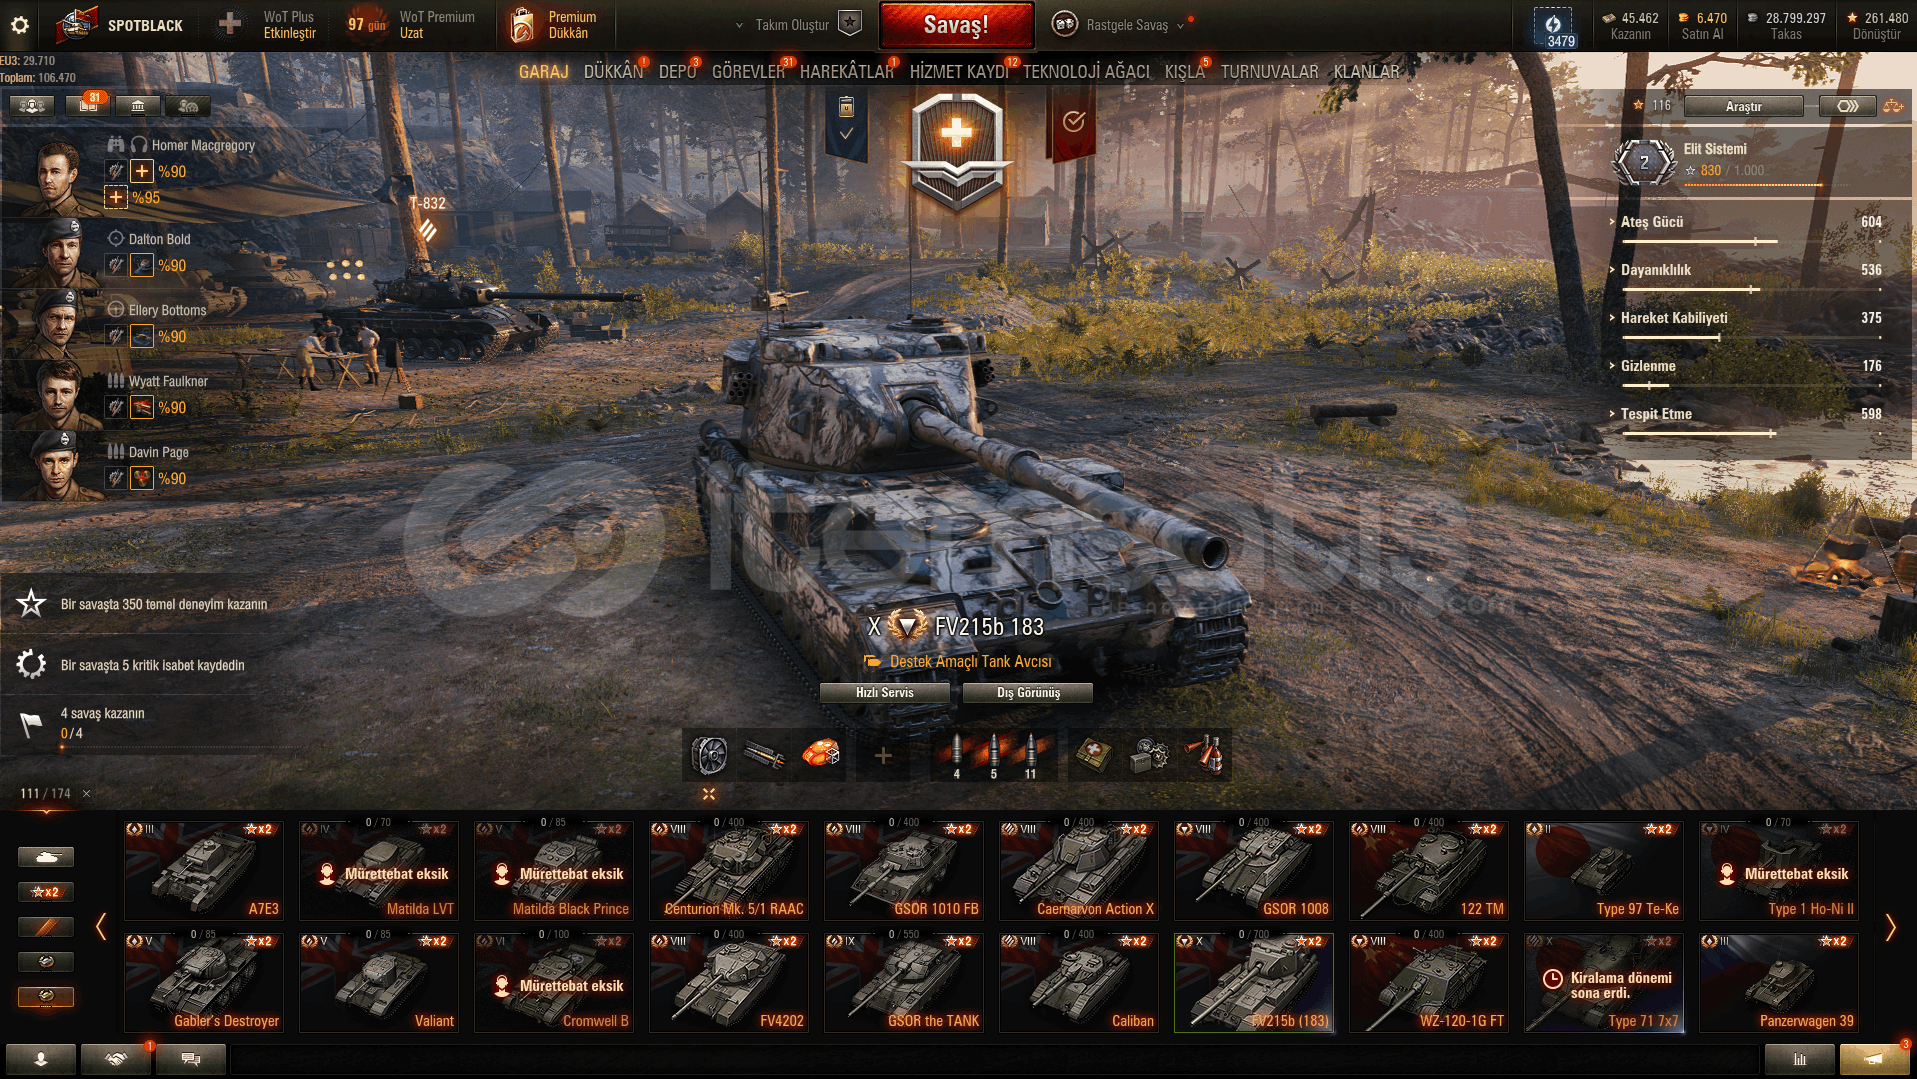Open the chat channels icon
The image size is (1917, 1079).
(x=191, y=1059)
